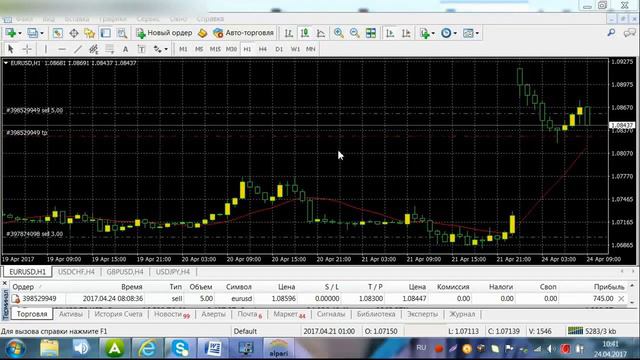Open a new chart window
This screenshot has height=360, width=640.
point(10,33)
